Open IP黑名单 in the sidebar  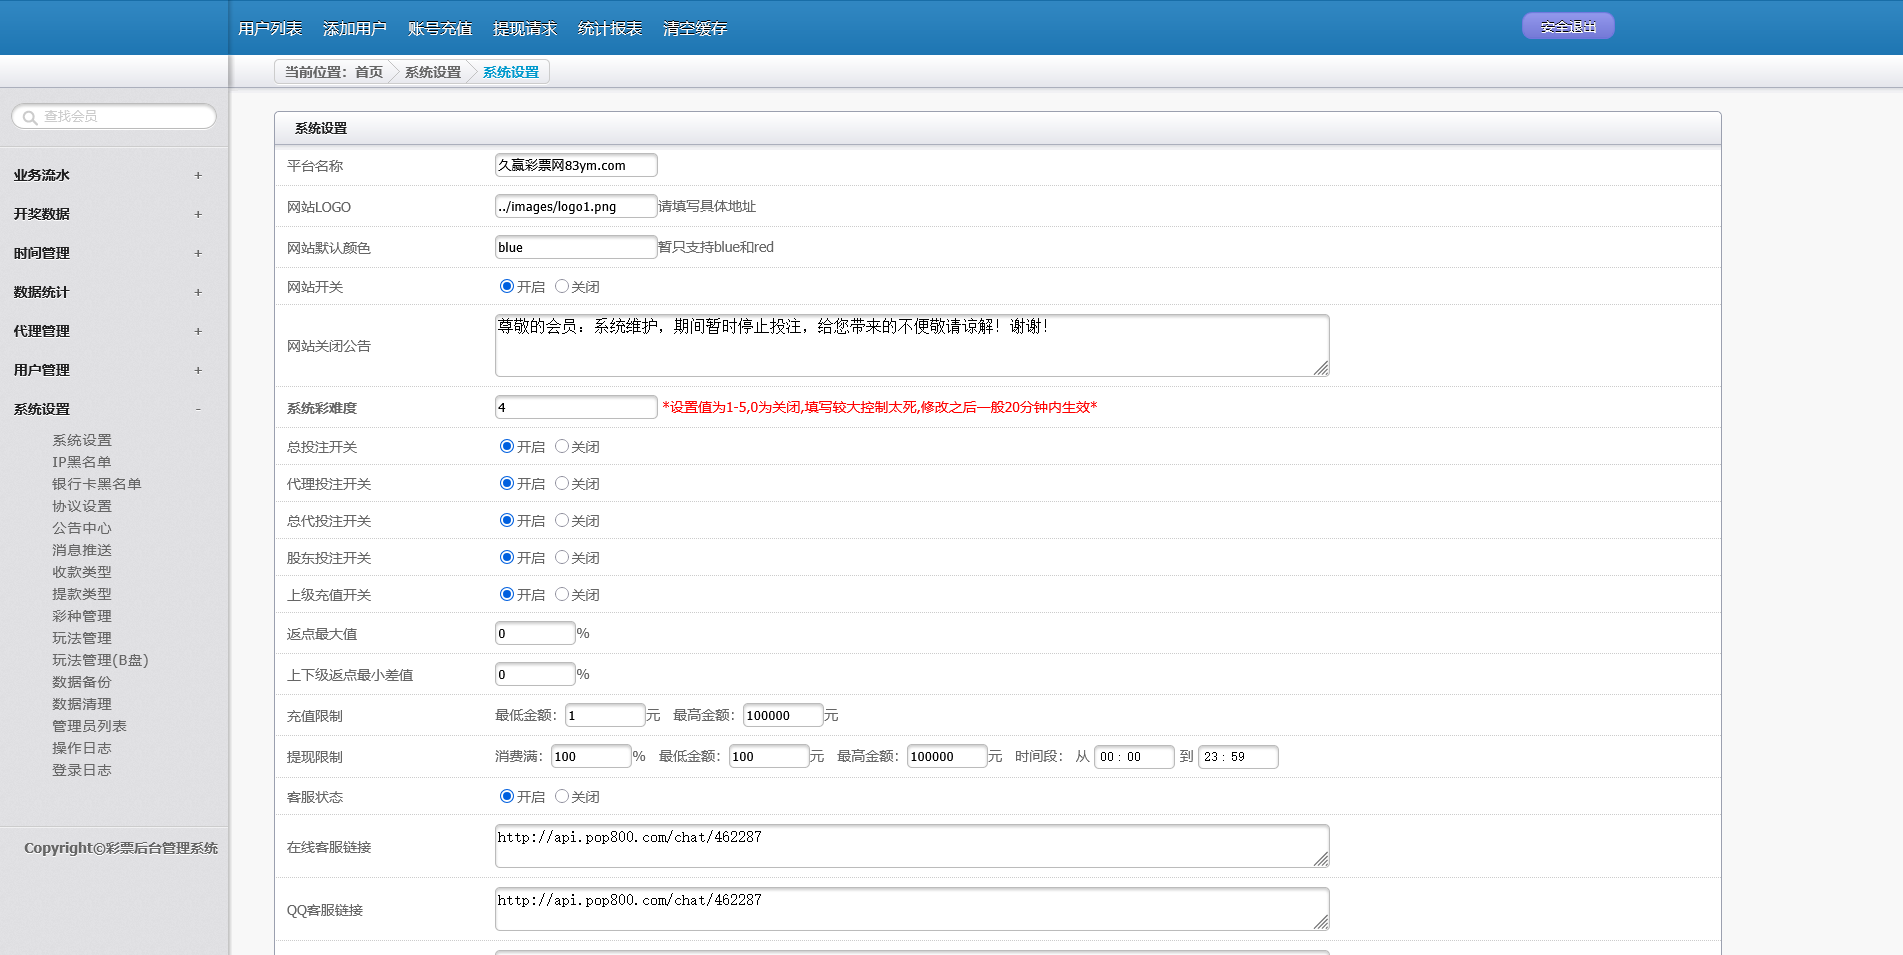coord(82,462)
